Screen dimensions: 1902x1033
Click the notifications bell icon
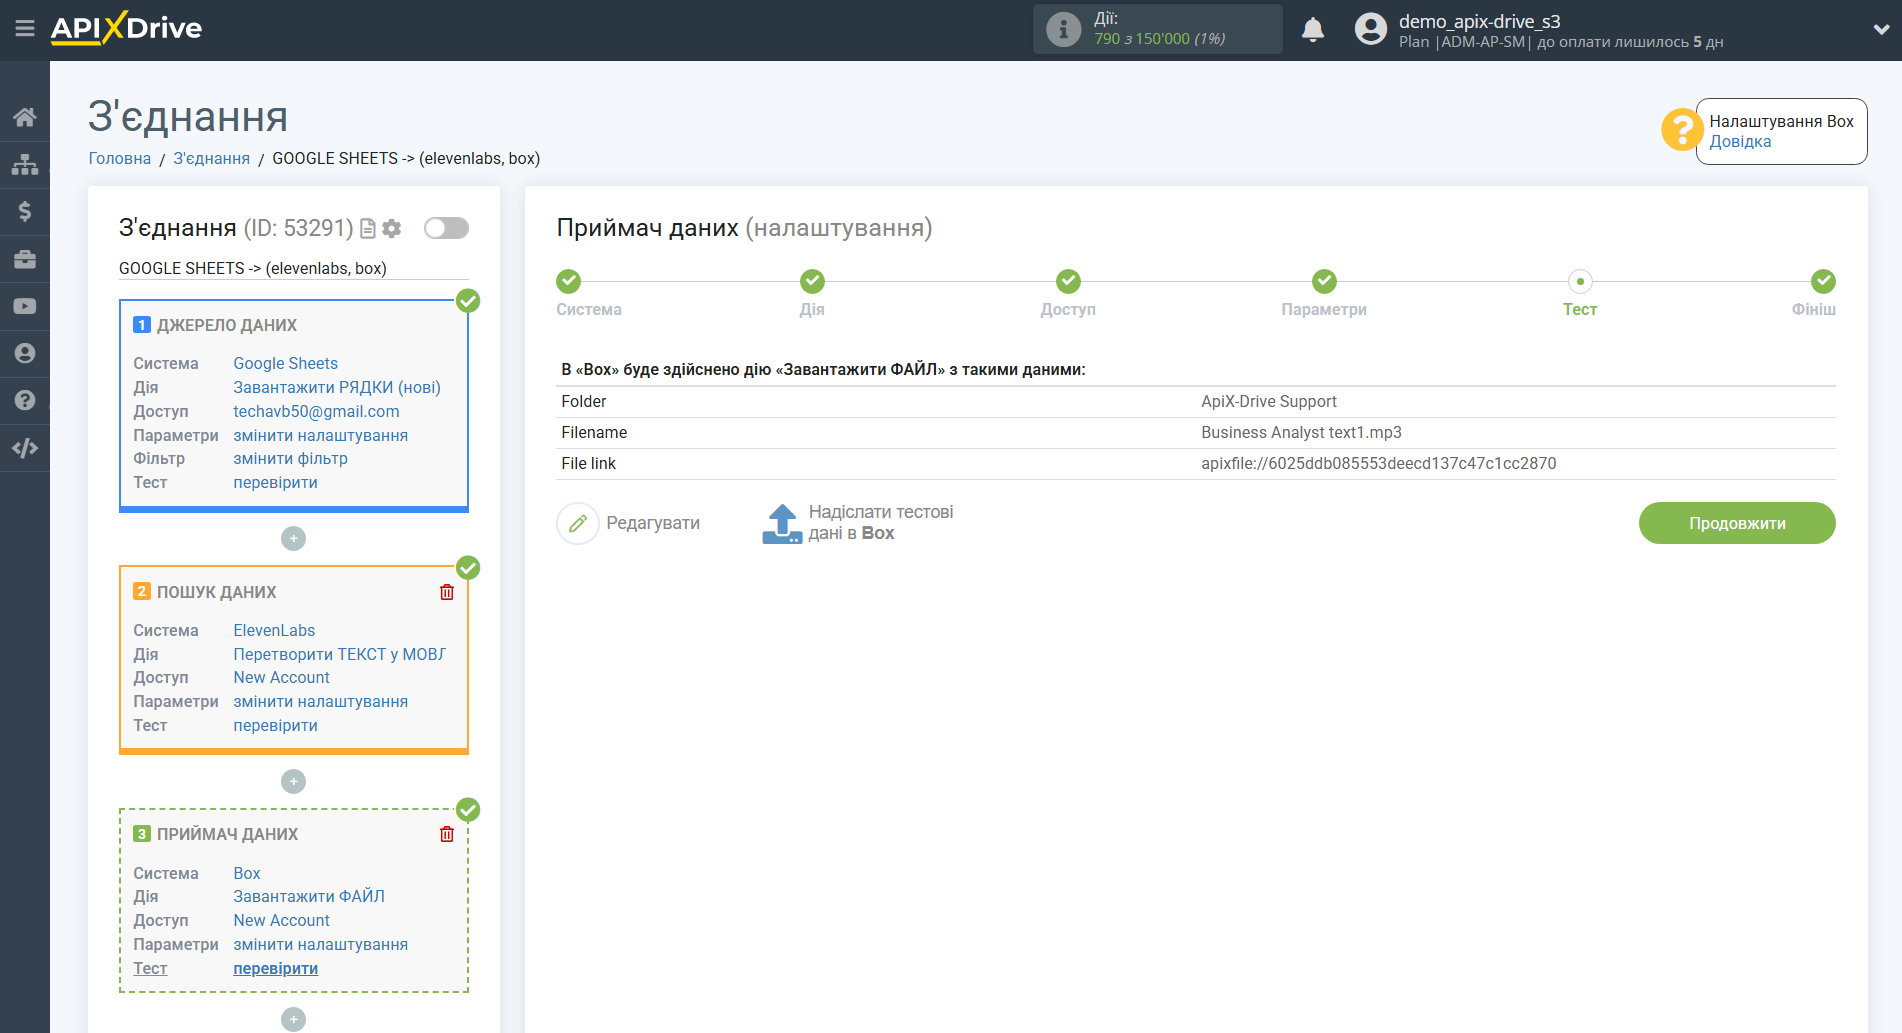(x=1313, y=30)
